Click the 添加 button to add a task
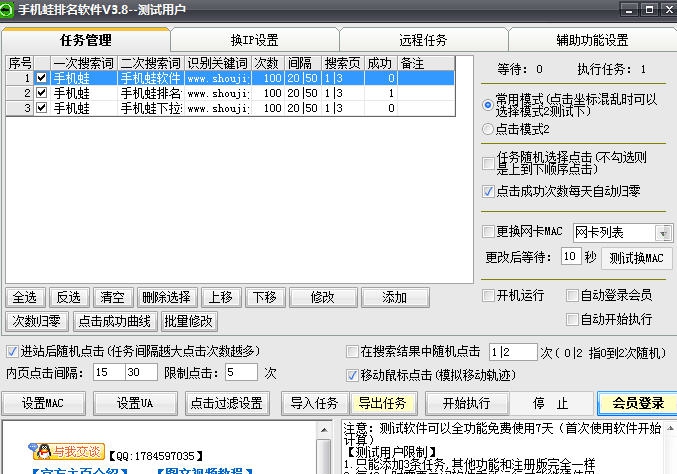Screen dimensions: 677x474 click(x=395, y=297)
